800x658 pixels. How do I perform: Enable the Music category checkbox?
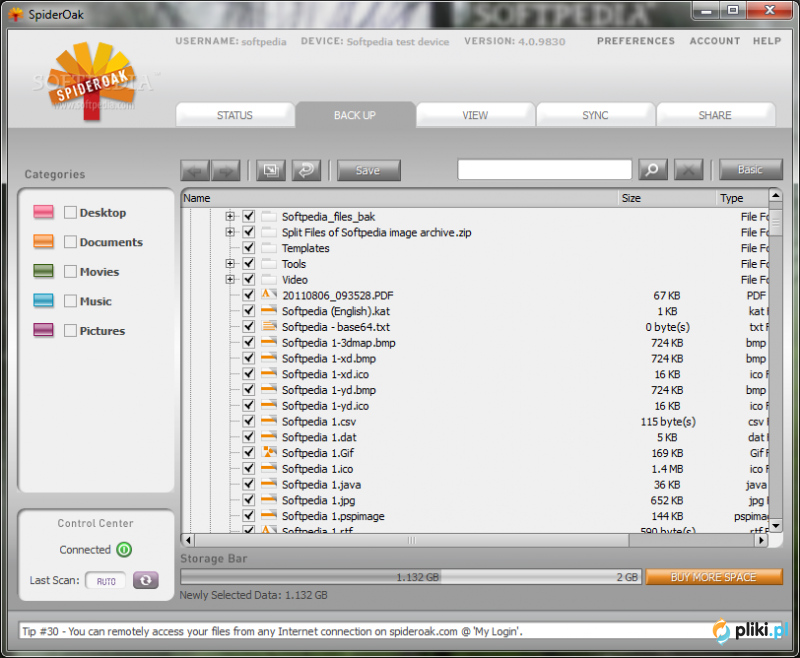click(70, 301)
